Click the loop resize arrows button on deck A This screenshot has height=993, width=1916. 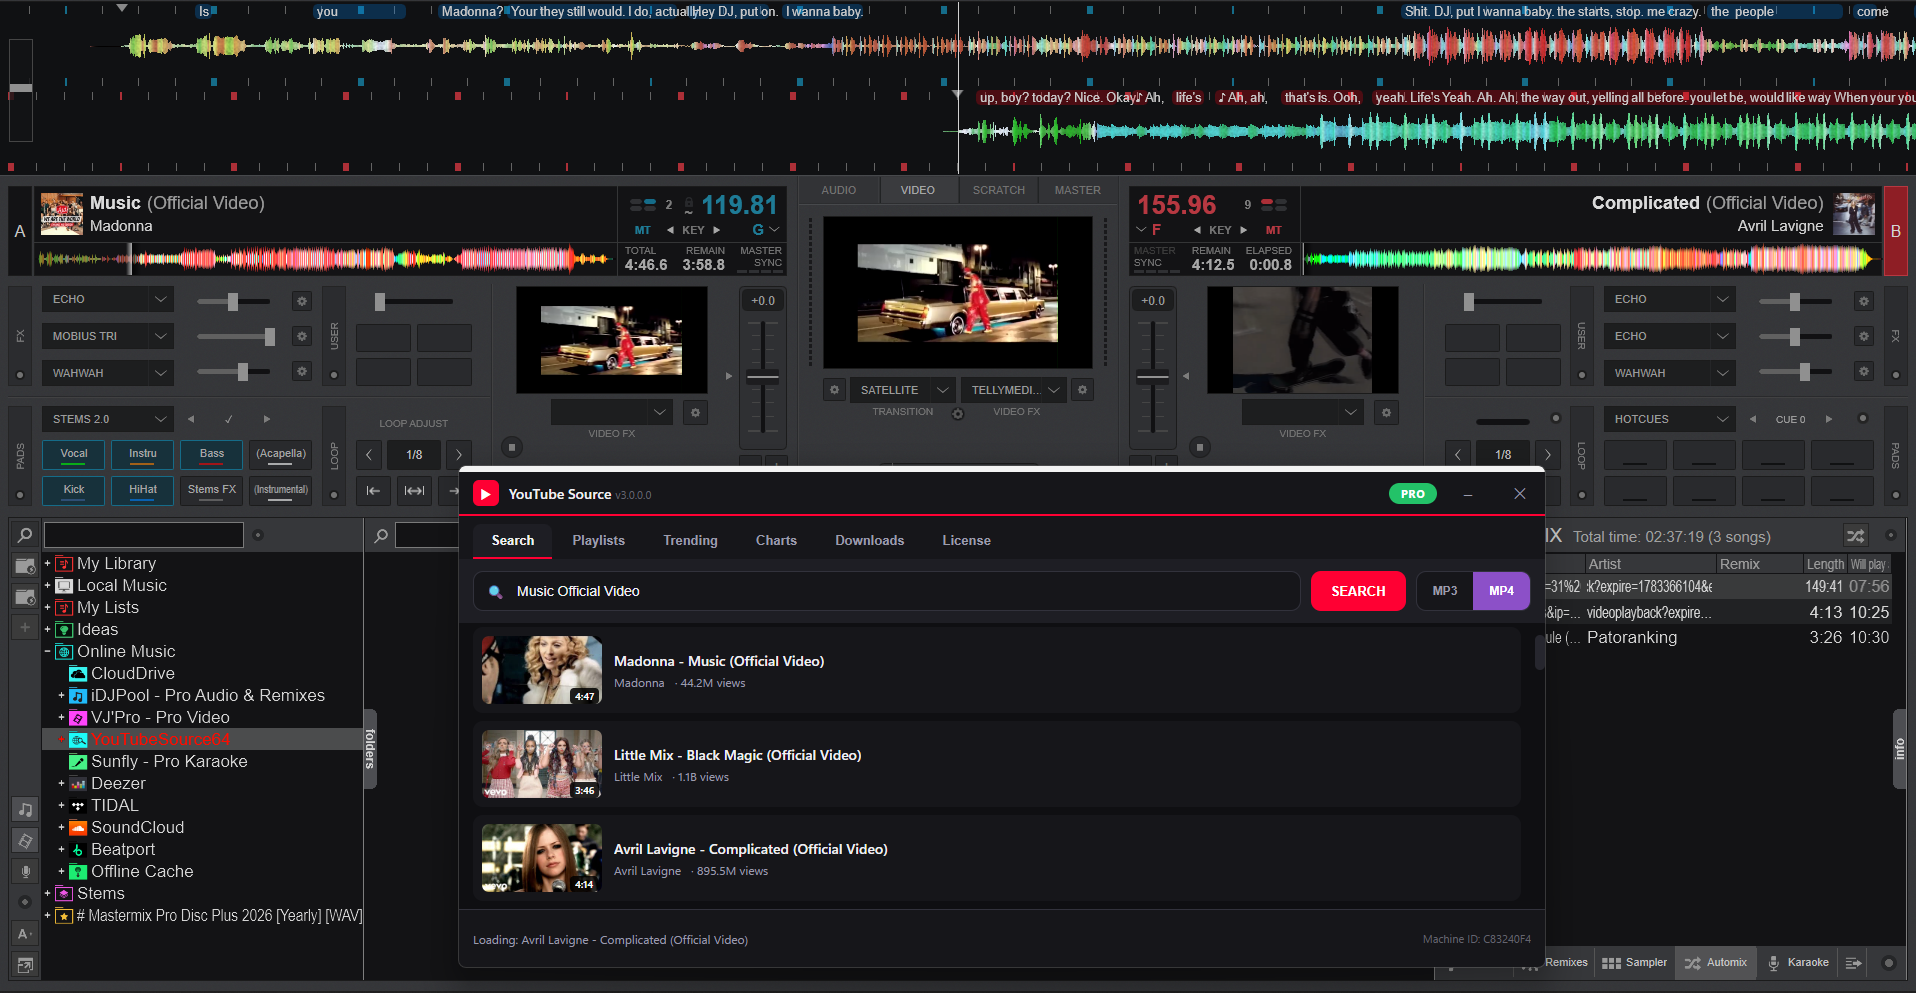coord(414,490)
